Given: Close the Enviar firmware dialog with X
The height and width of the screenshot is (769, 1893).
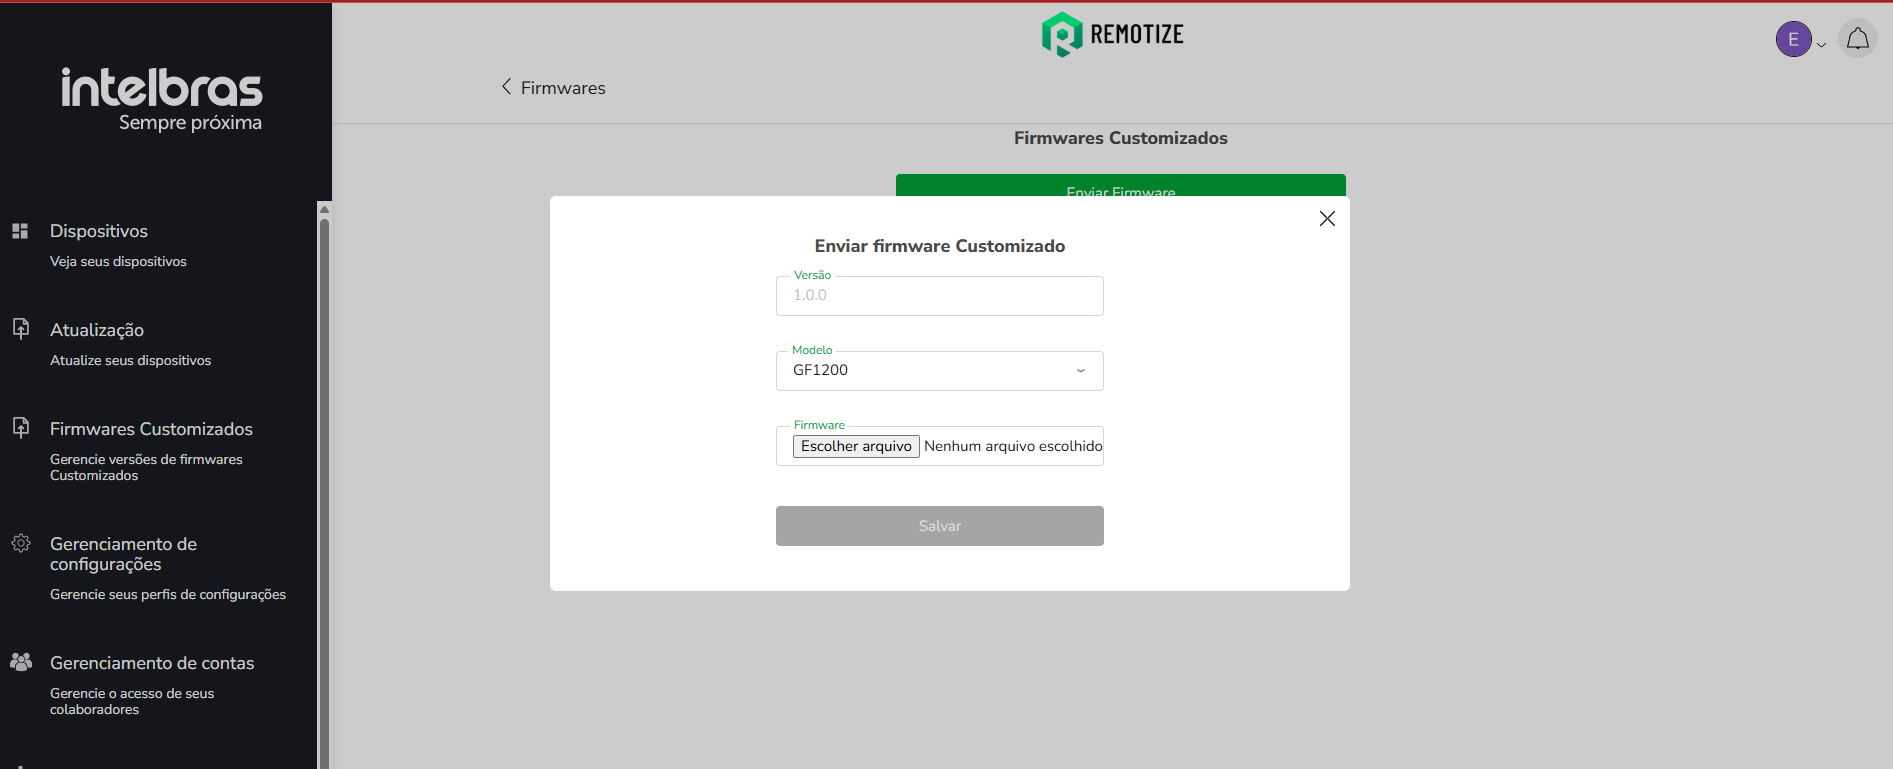Looking at the screenshot, I should [x=1327, y=218].
